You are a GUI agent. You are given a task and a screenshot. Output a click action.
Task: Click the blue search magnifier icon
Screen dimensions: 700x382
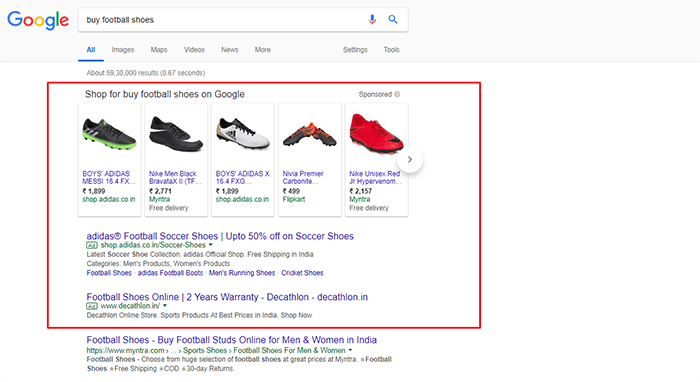click(x=393, y=19)
